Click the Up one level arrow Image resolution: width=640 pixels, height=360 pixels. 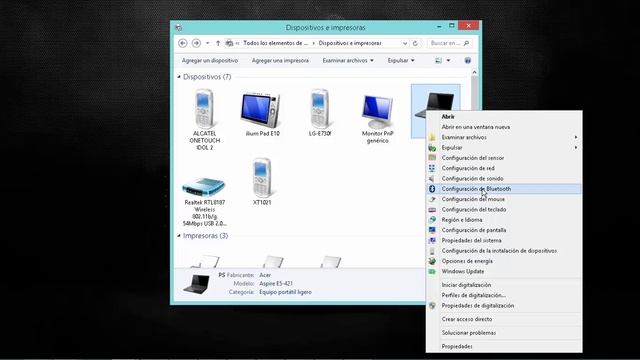[x=218, y=43]
